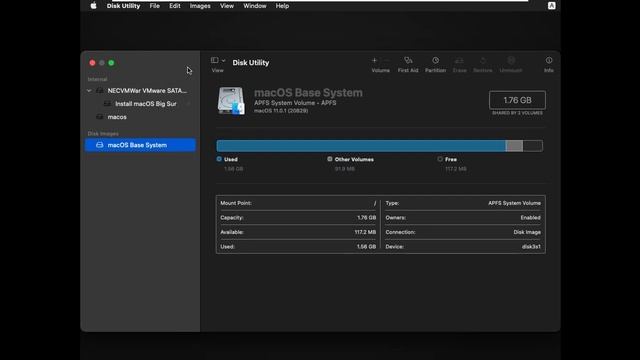
Task: Click the Available value 117.2 MB
Action: 365,232
